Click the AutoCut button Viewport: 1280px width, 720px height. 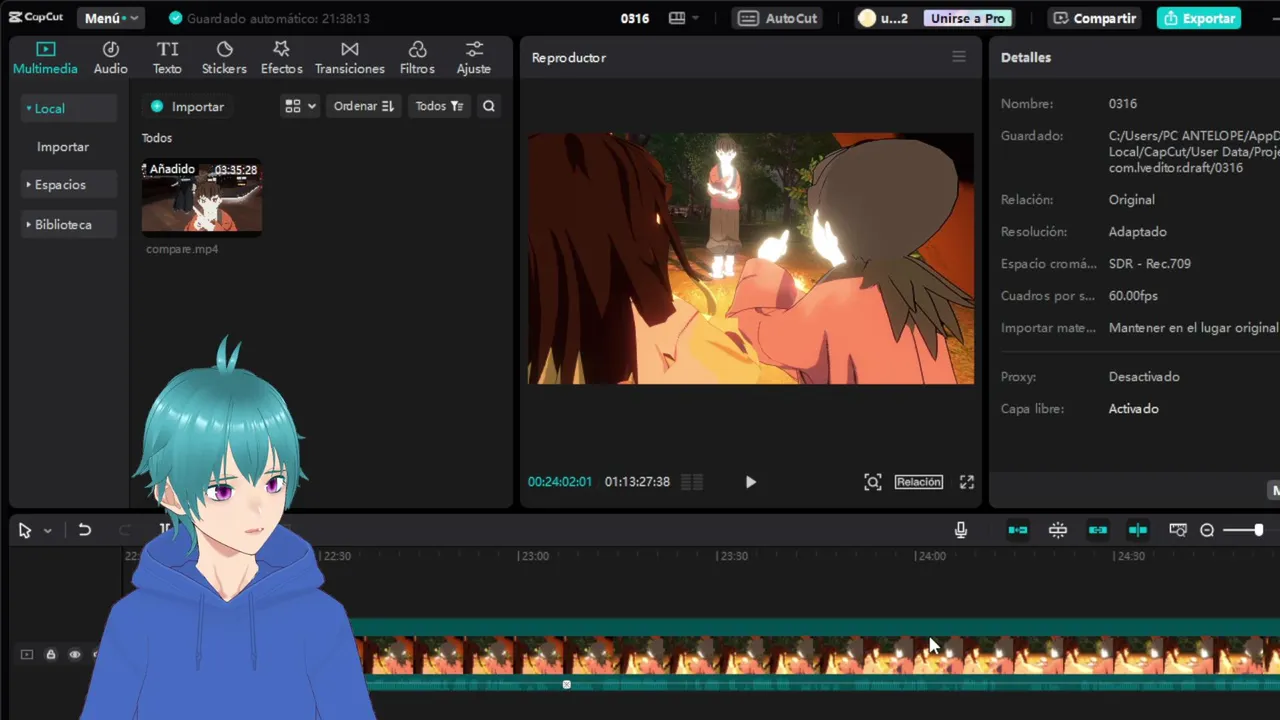[x=779, y=18]
